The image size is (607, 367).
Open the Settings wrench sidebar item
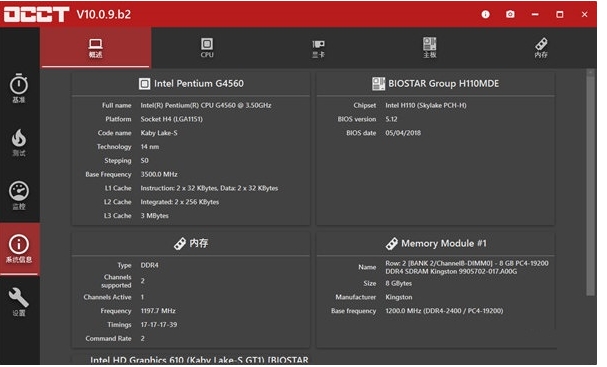coord(19,302)
